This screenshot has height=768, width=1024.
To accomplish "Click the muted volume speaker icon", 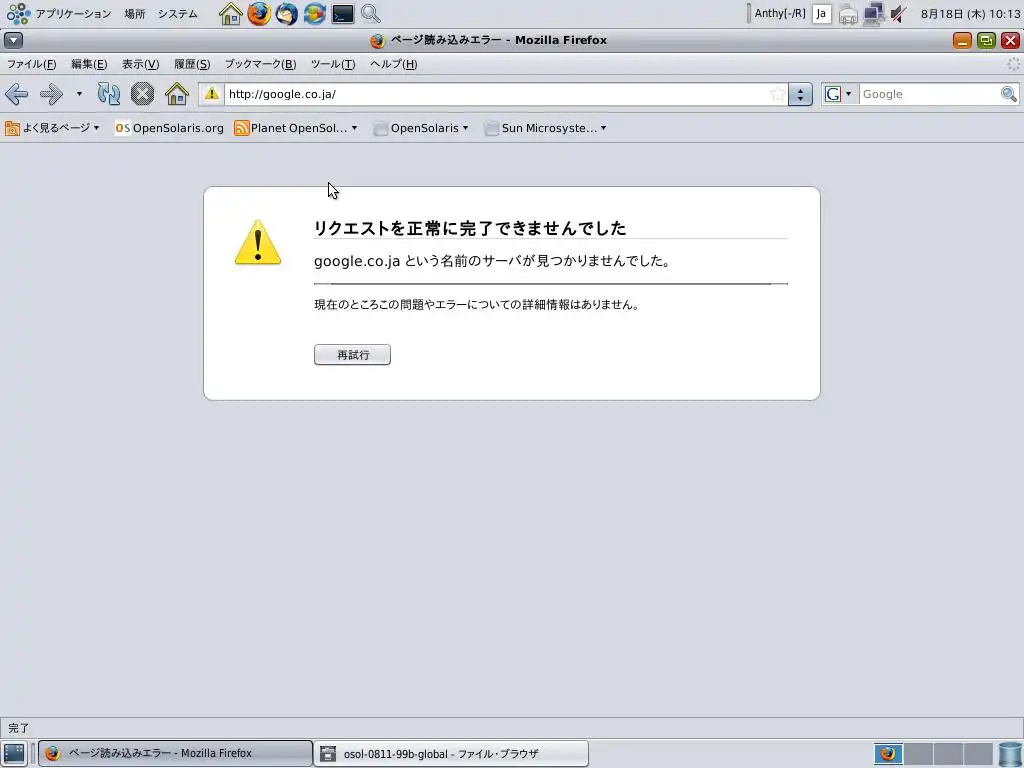I will [x=899, y=14].
